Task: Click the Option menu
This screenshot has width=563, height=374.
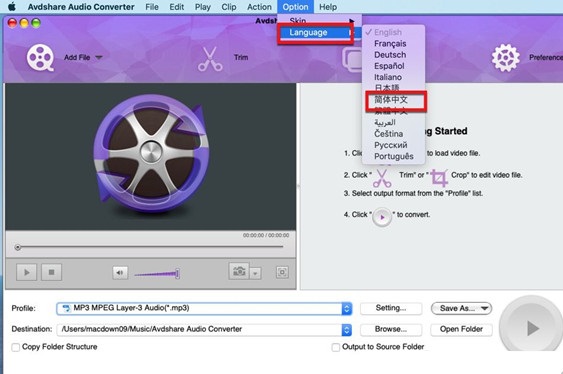Action: pyautogui.click(x=295, y=7)
